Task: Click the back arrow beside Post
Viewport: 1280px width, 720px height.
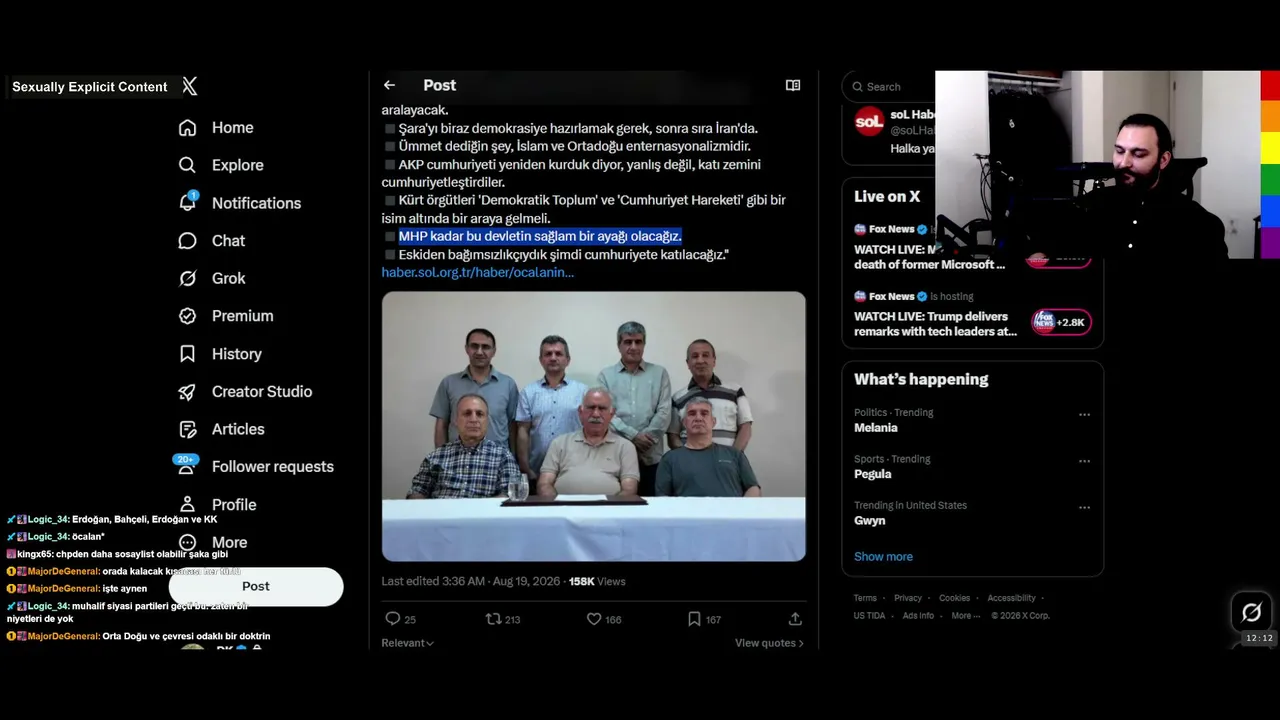Action: pos(389,85)
